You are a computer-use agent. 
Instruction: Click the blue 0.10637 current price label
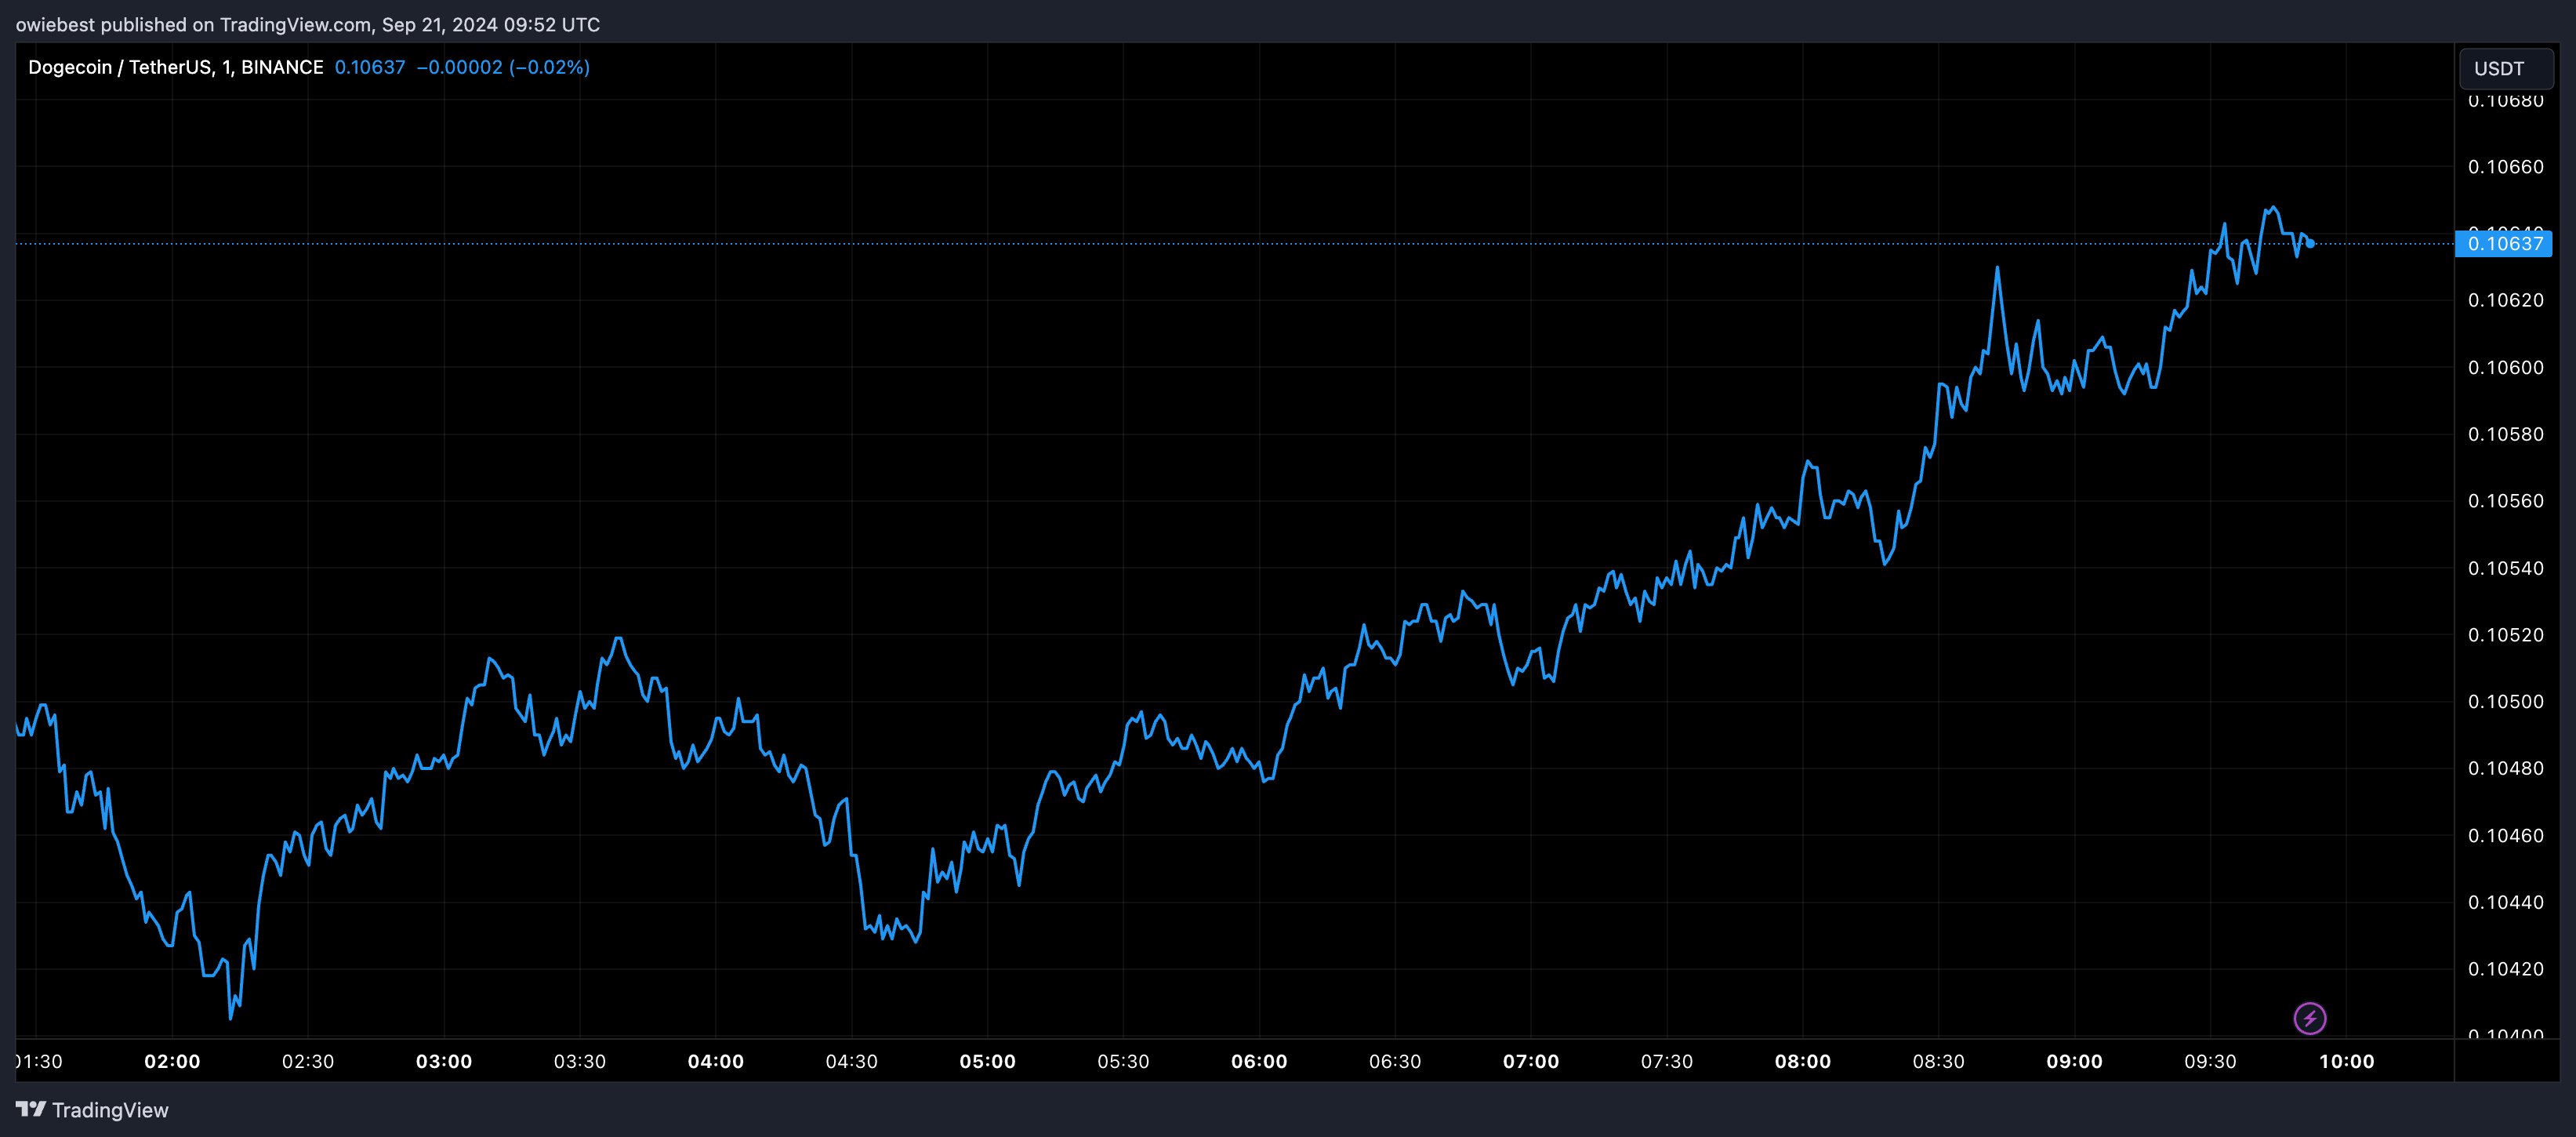coord(2503,243)
